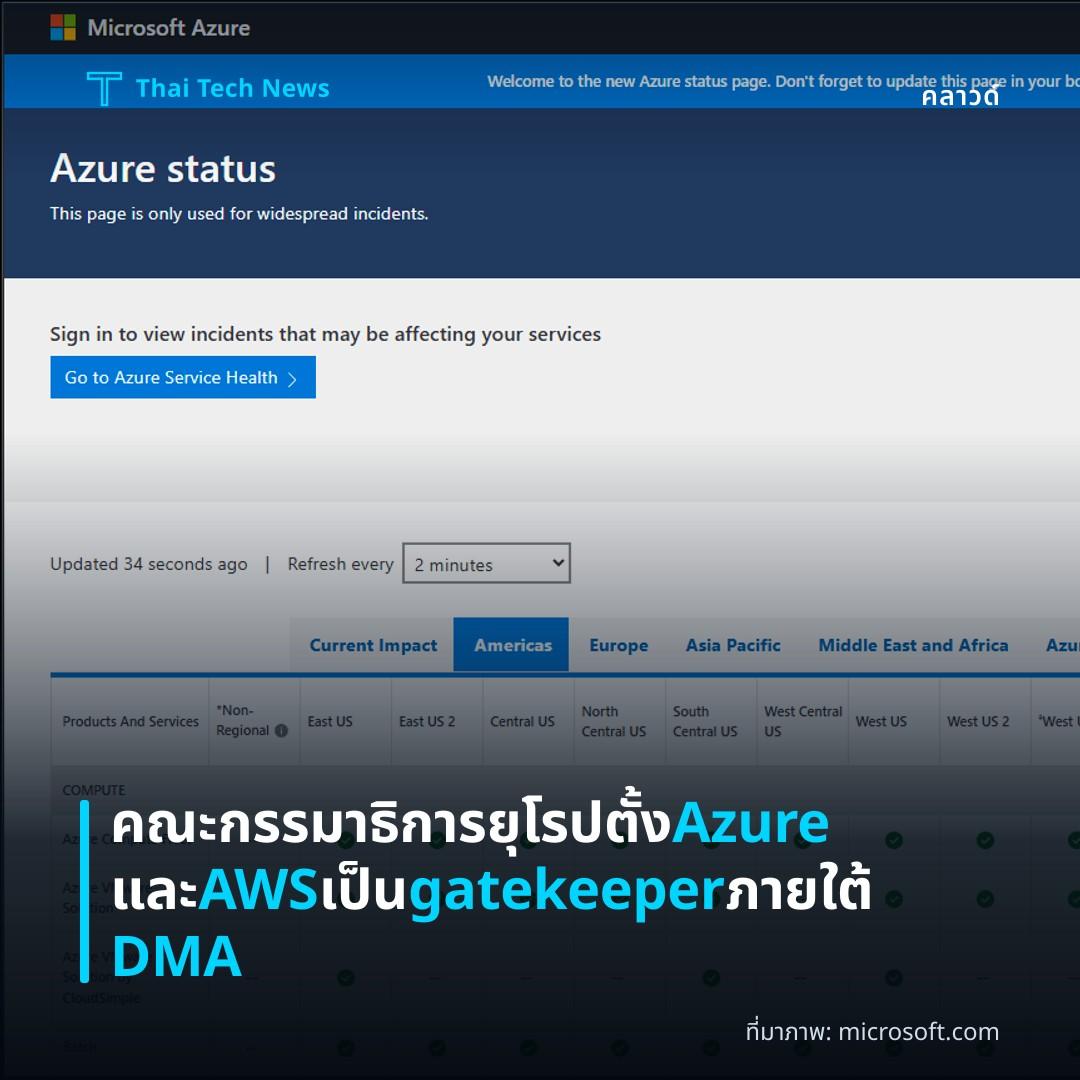Viewport: 1080px width, 1080px height.
Task: Click the COMPUTE section label
Action: point(94,790)
